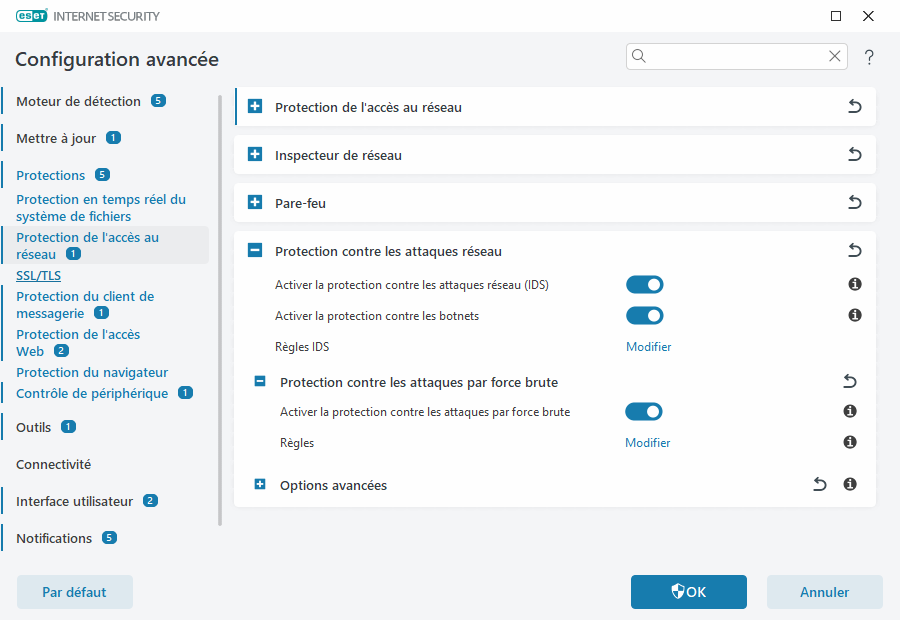900x620 pixels.
Task: Click the Par défaut button
Action: (x=74, y=591)
